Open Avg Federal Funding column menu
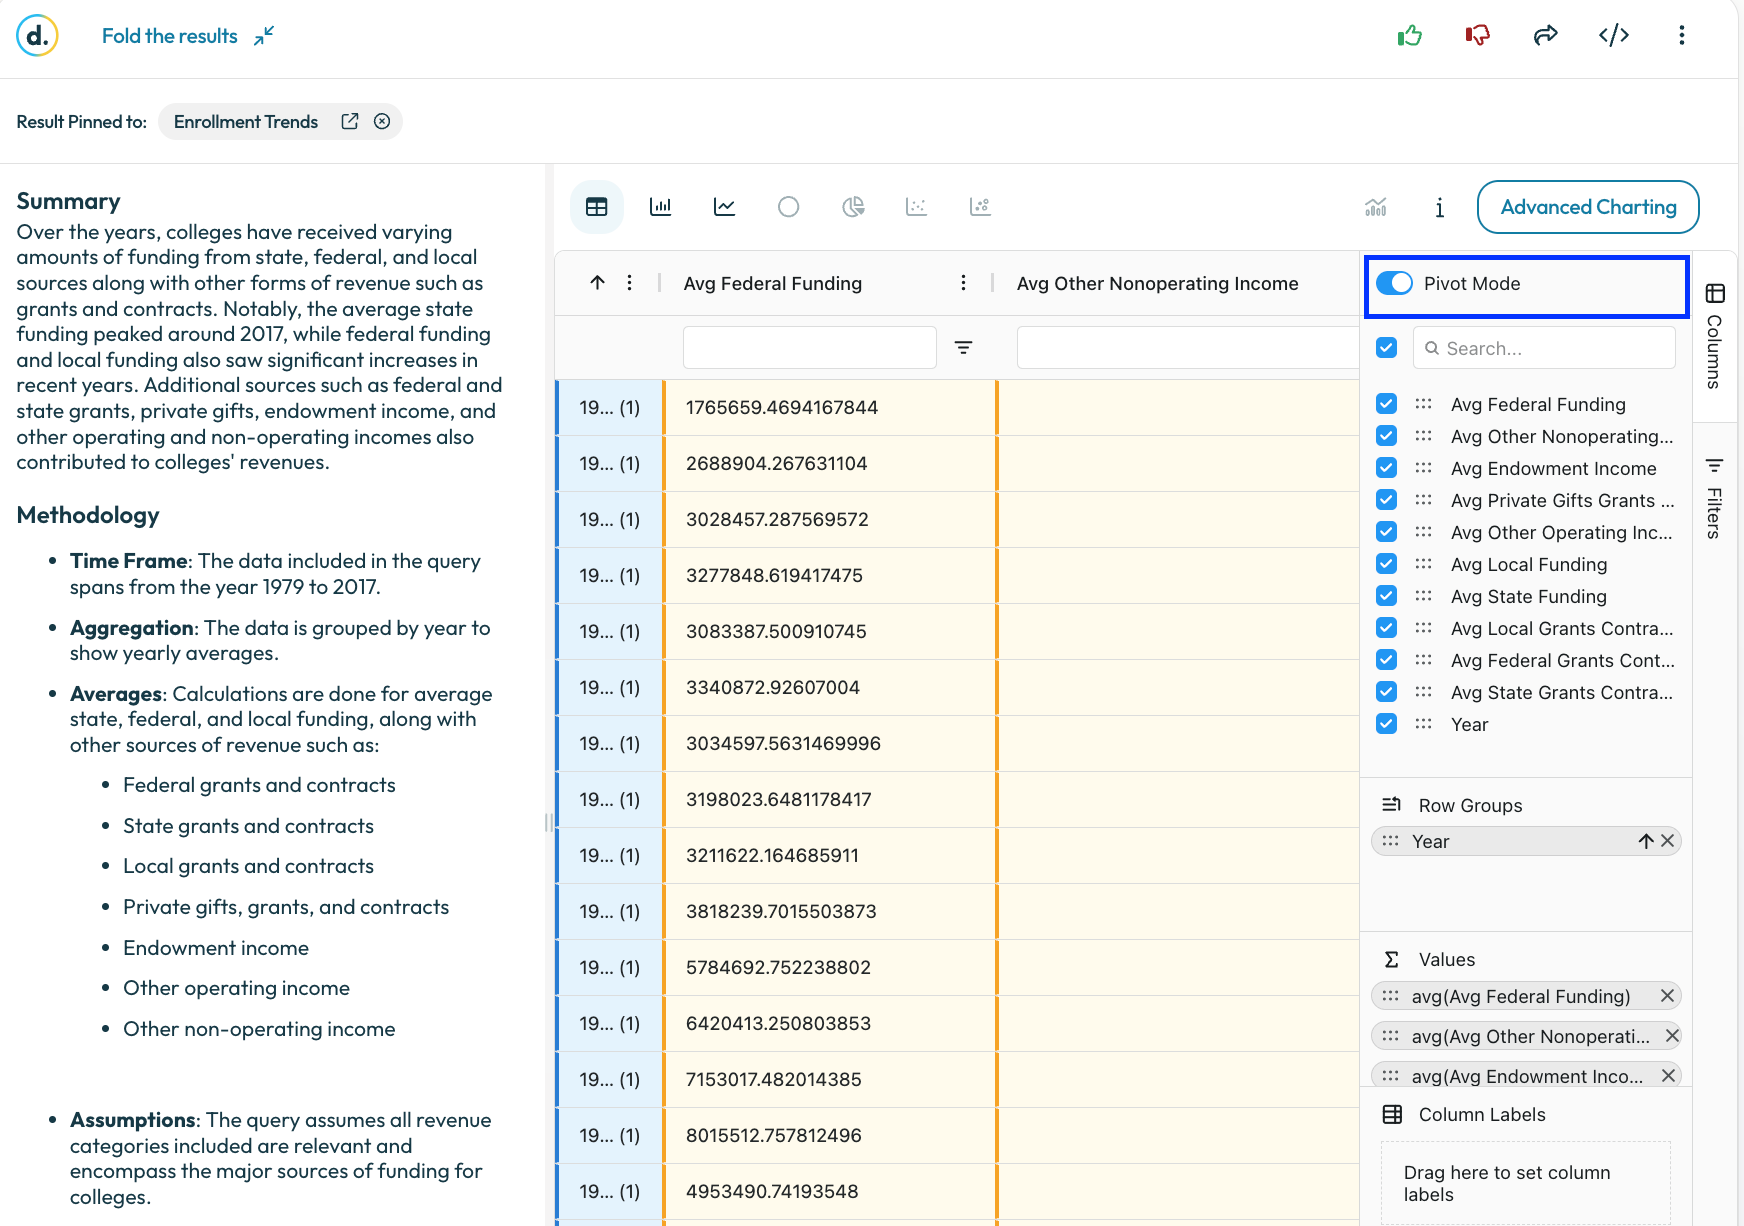Viewport: 1744px width, 1226px height. [964, 283]
